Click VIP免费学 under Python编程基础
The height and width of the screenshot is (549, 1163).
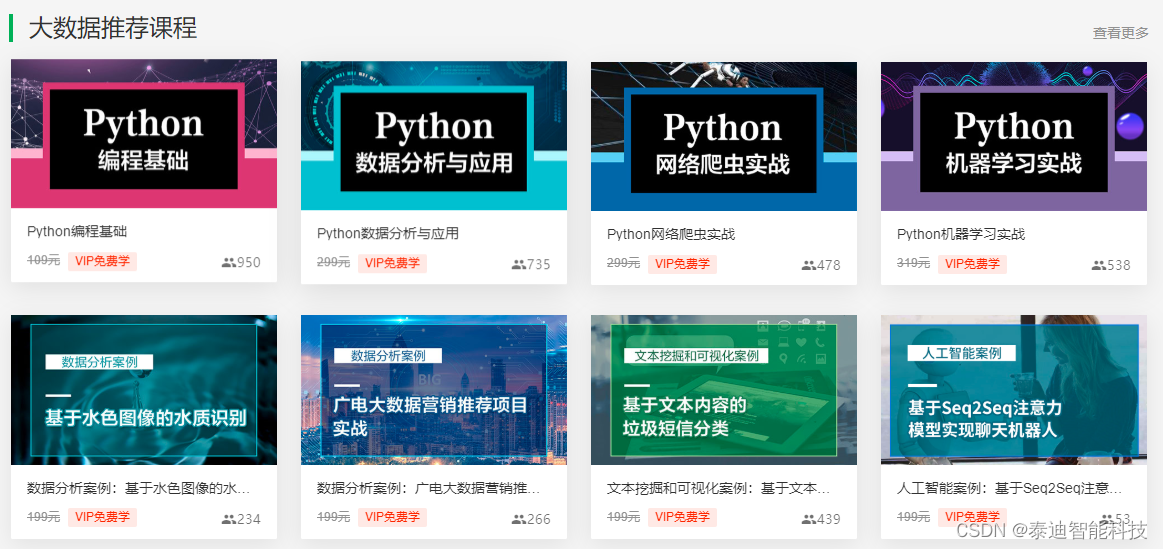coord(102,262)
